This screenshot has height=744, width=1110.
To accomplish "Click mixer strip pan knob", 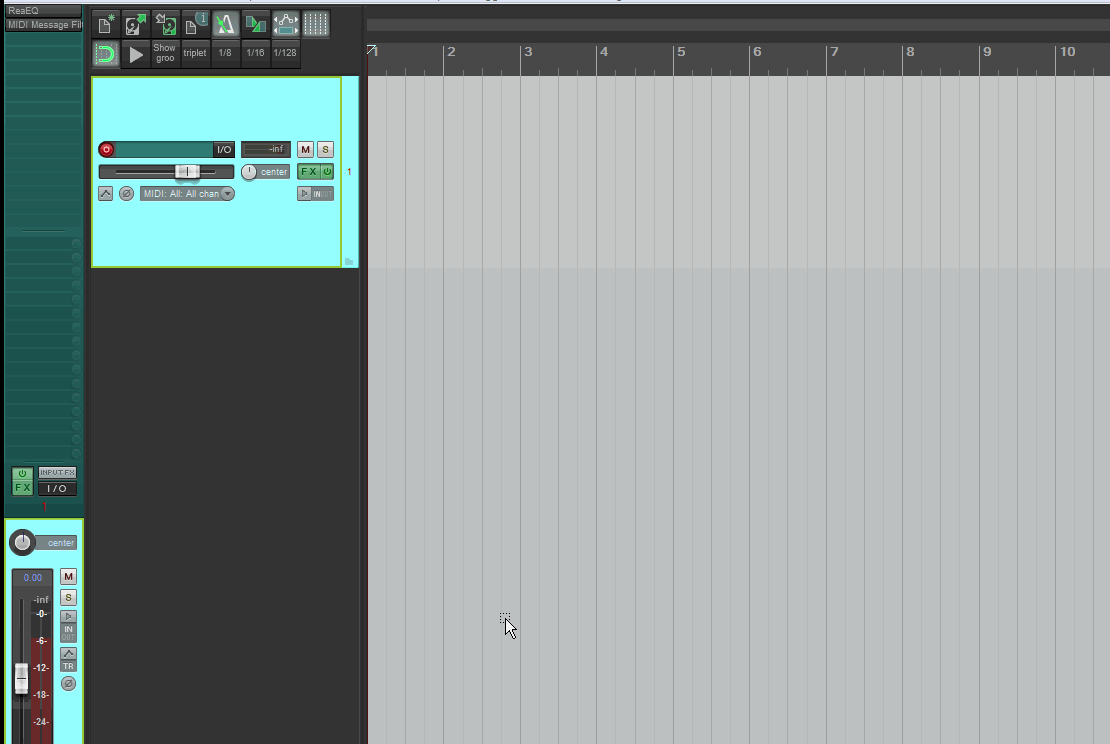I will [22, 542].
